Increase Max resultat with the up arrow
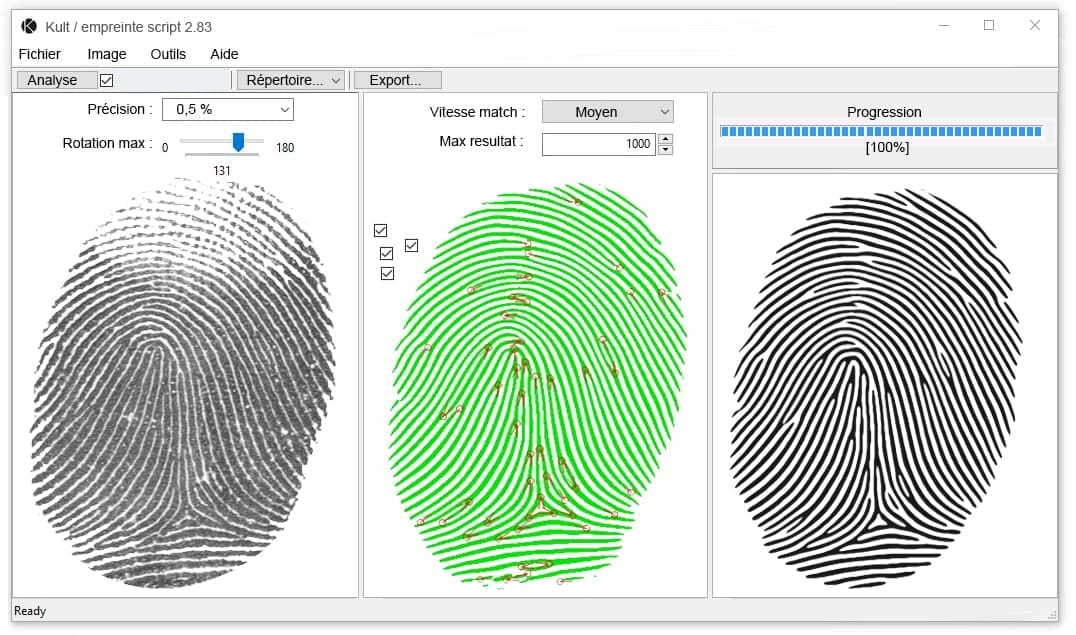This screenshot has width=1076, height=635. click(x=666, y=139)
